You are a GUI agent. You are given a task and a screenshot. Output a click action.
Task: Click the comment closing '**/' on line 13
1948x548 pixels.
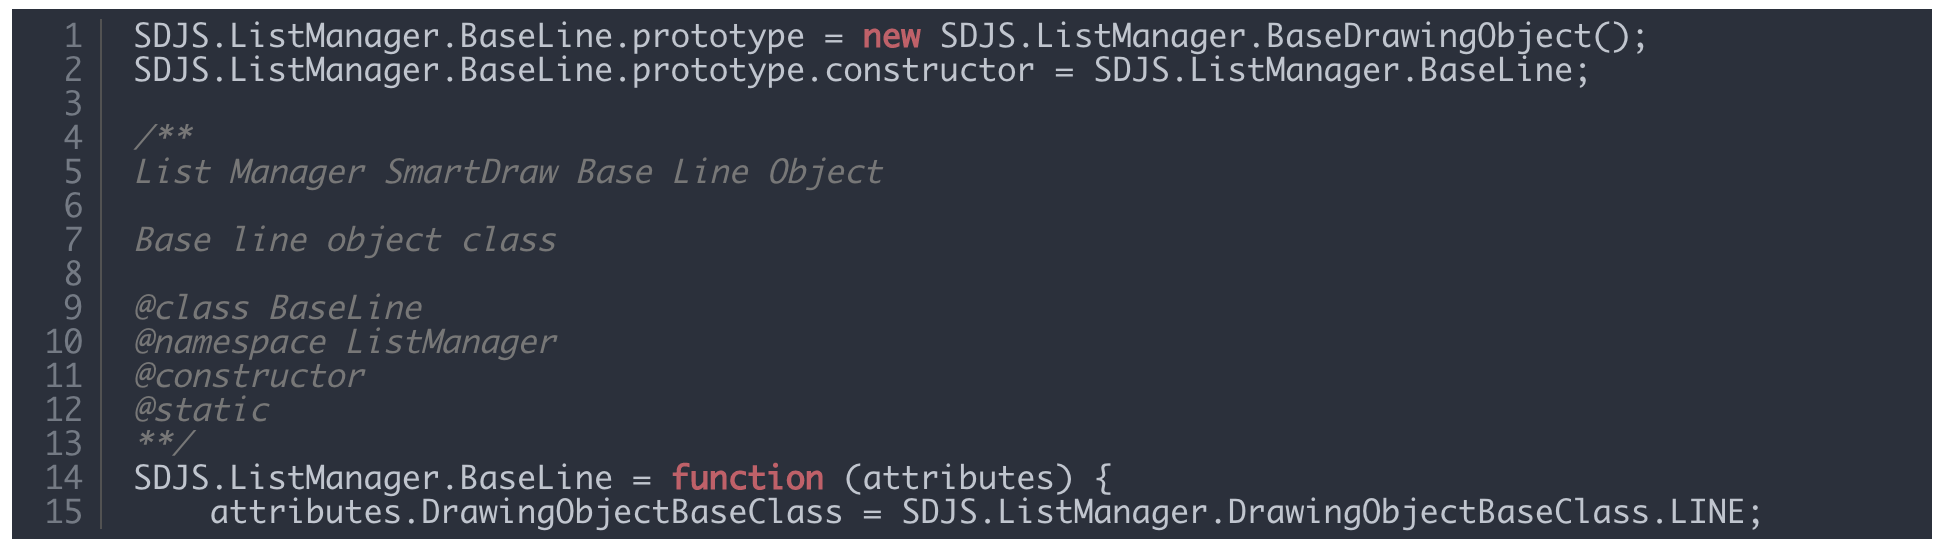[164, 443]
